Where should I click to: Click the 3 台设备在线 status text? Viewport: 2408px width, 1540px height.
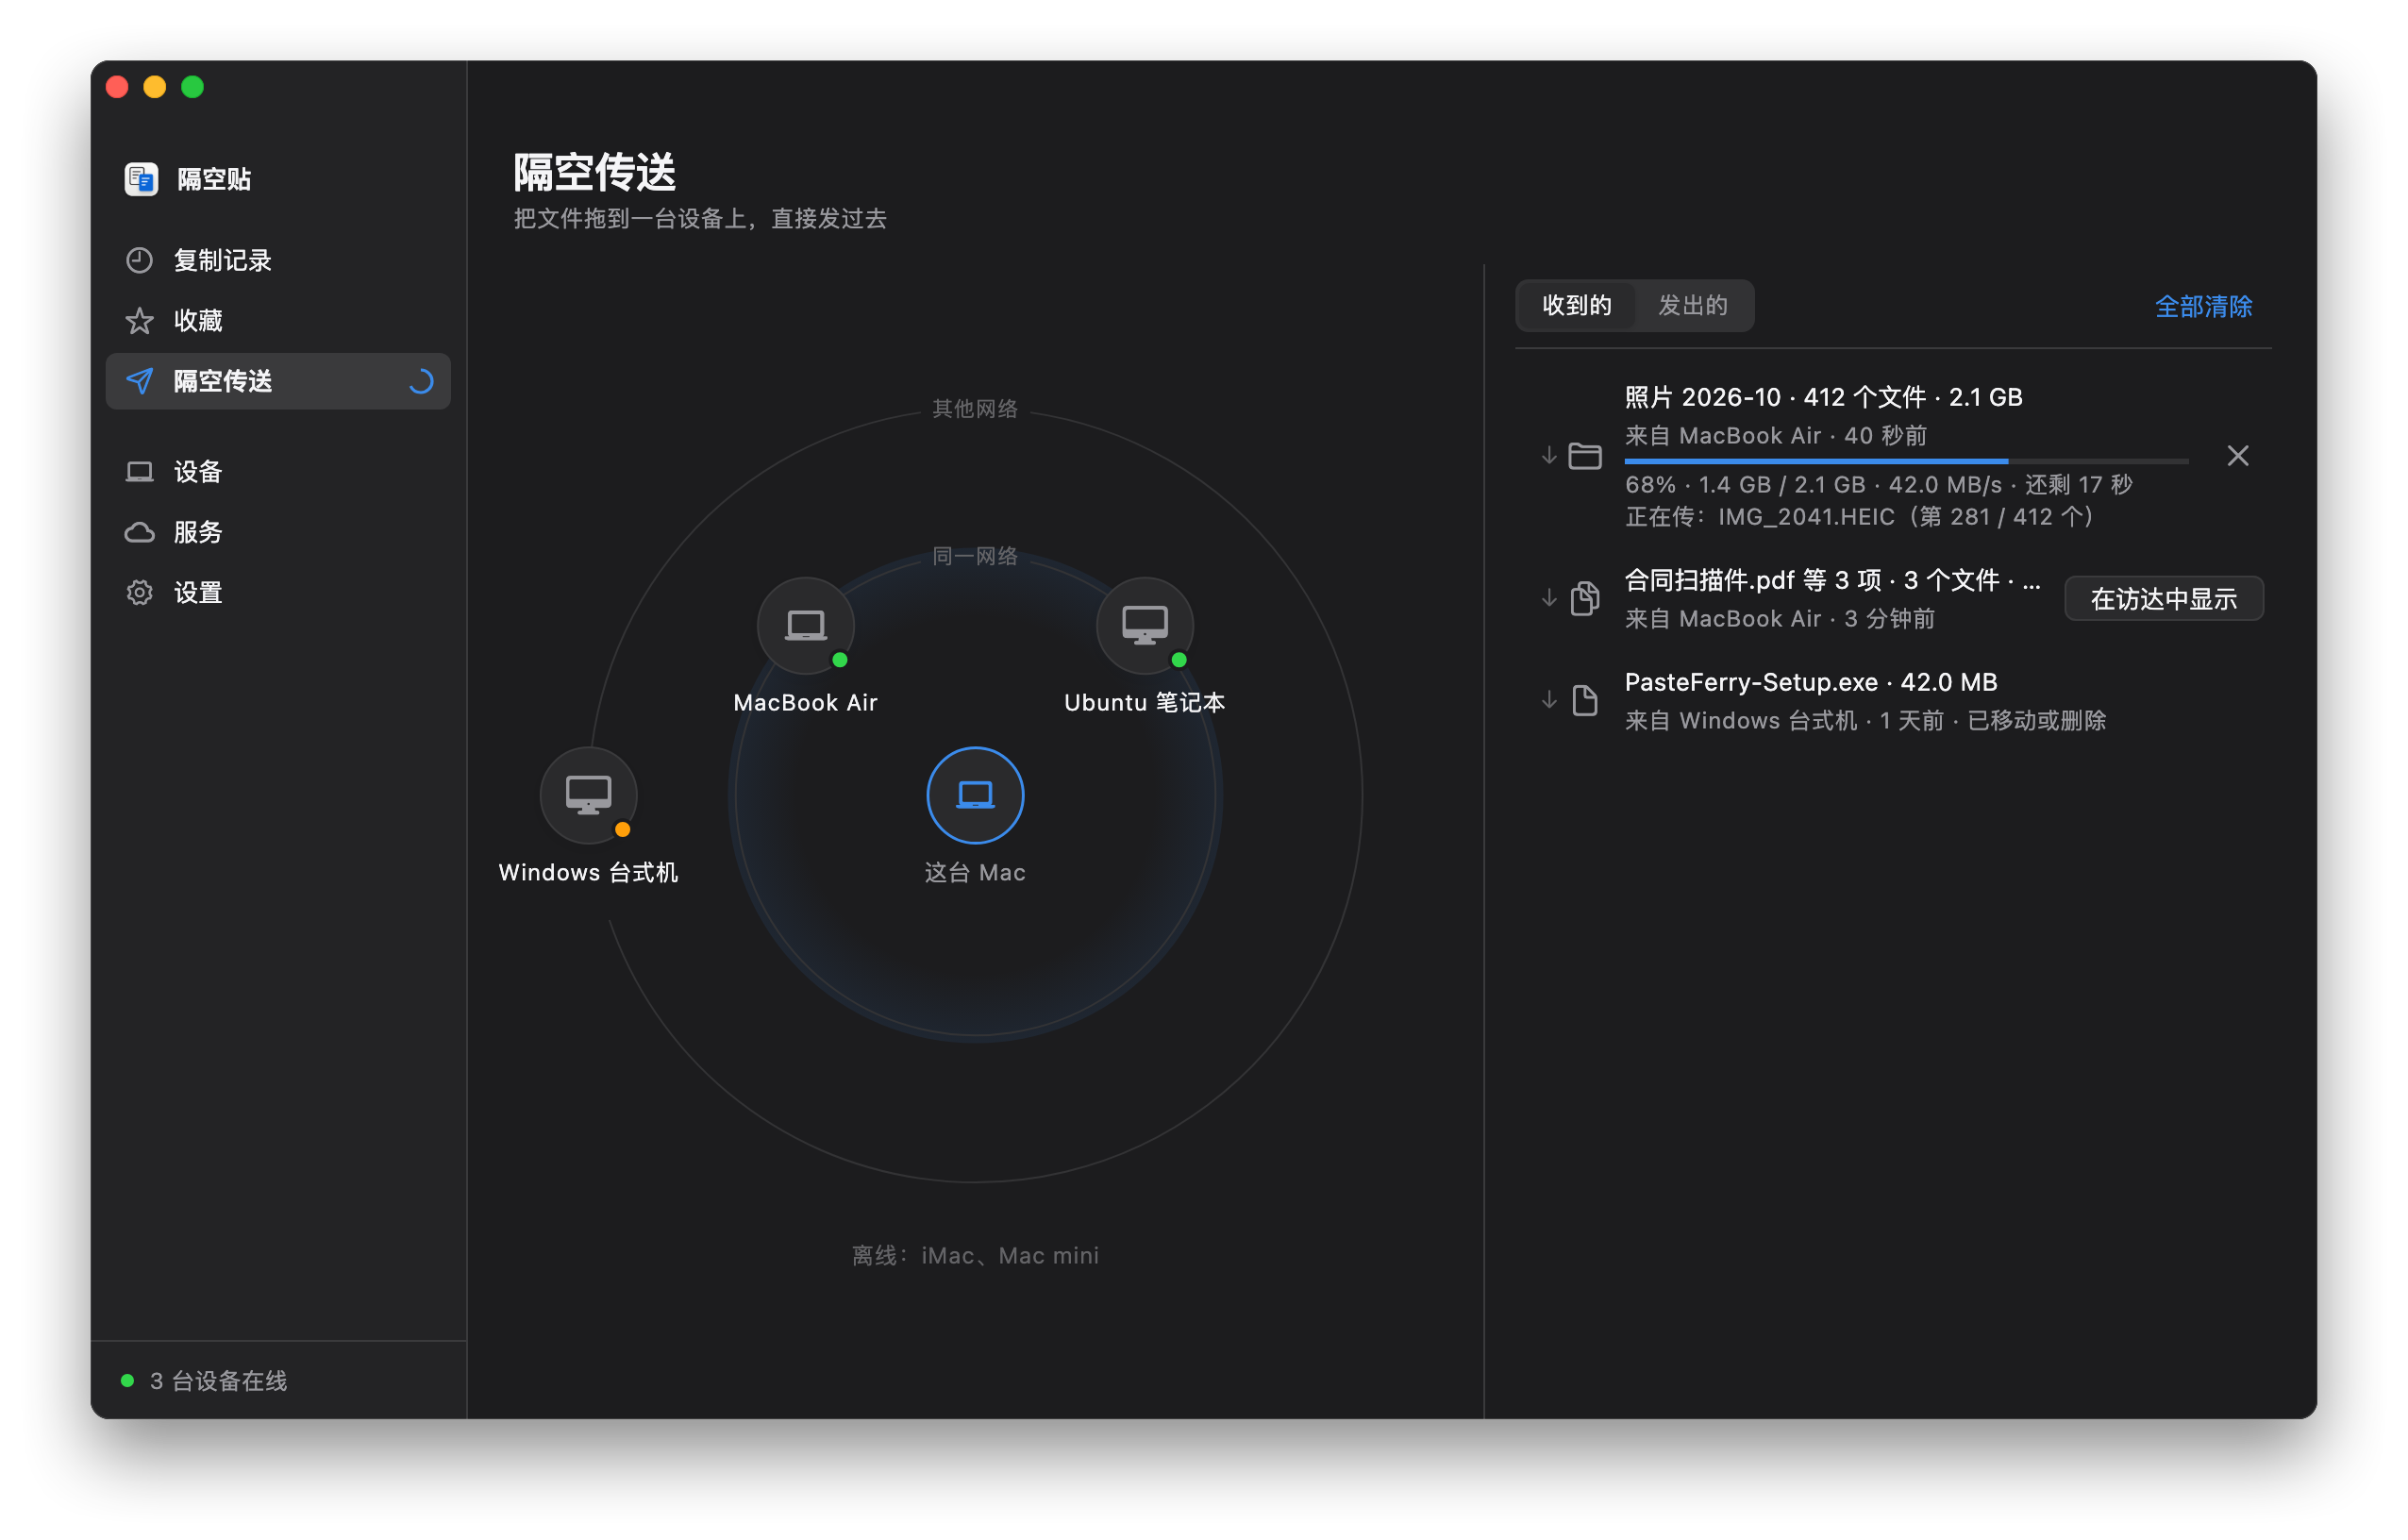tap(219, 1381)
